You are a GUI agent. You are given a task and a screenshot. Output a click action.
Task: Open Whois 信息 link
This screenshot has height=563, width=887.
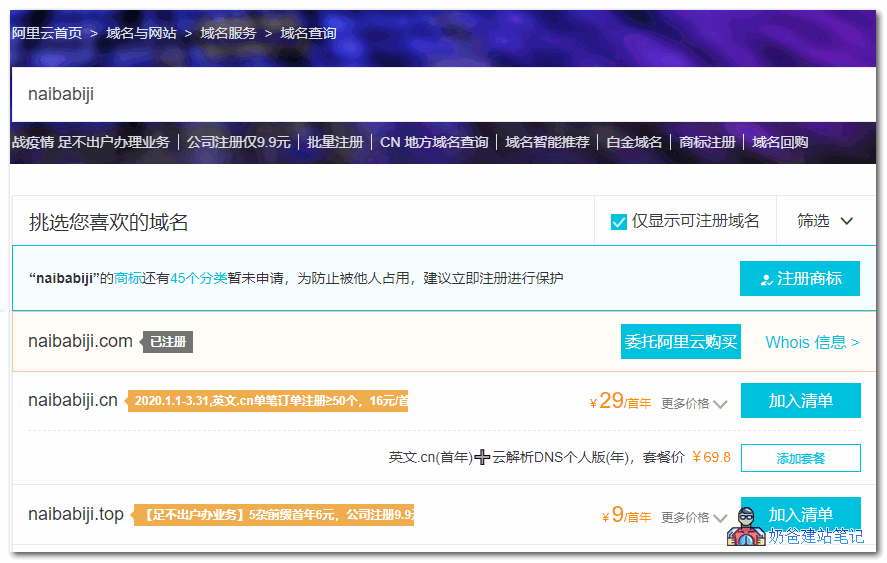[x=812, y=342]
